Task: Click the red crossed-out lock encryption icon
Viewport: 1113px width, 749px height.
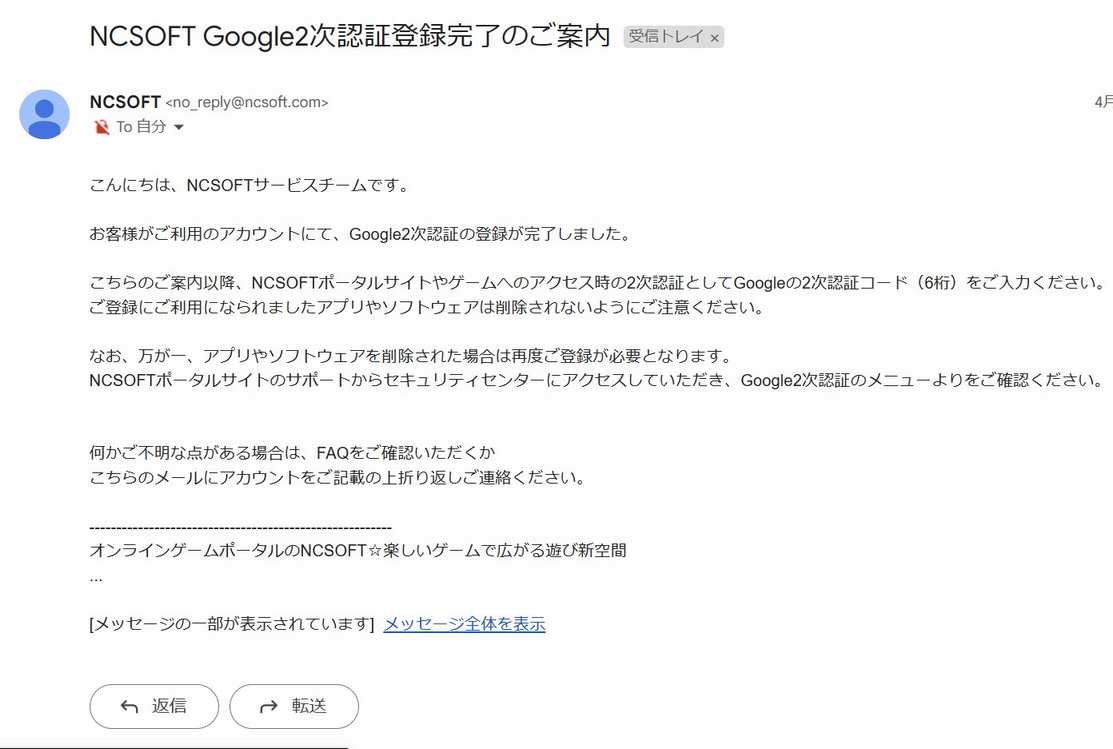Action: pos(101,127)
